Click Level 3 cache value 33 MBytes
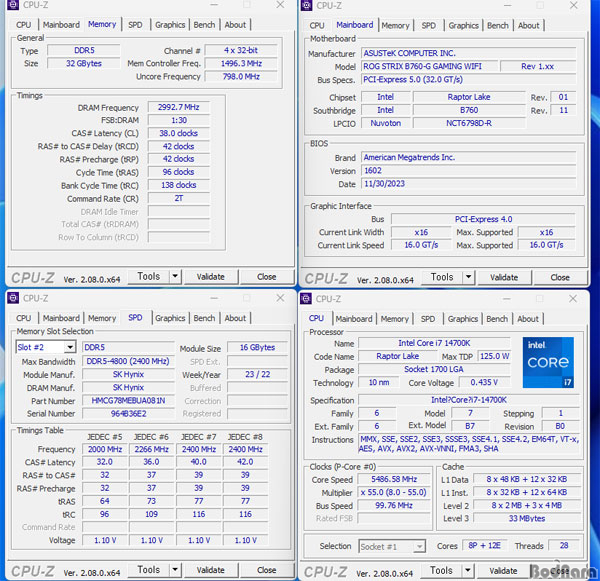This screenshot has width=600, height=581. tap(527, 518)
